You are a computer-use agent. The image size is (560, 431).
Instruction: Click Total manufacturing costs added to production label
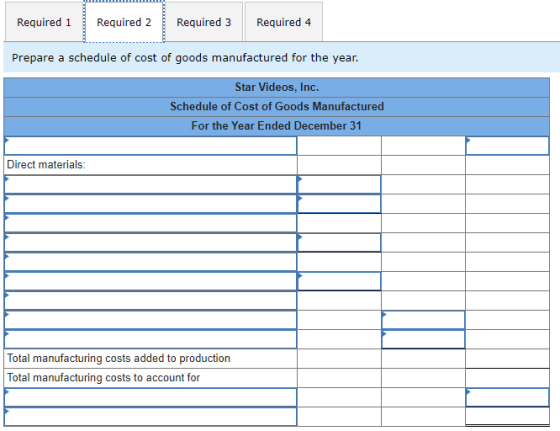coord(119,358)
